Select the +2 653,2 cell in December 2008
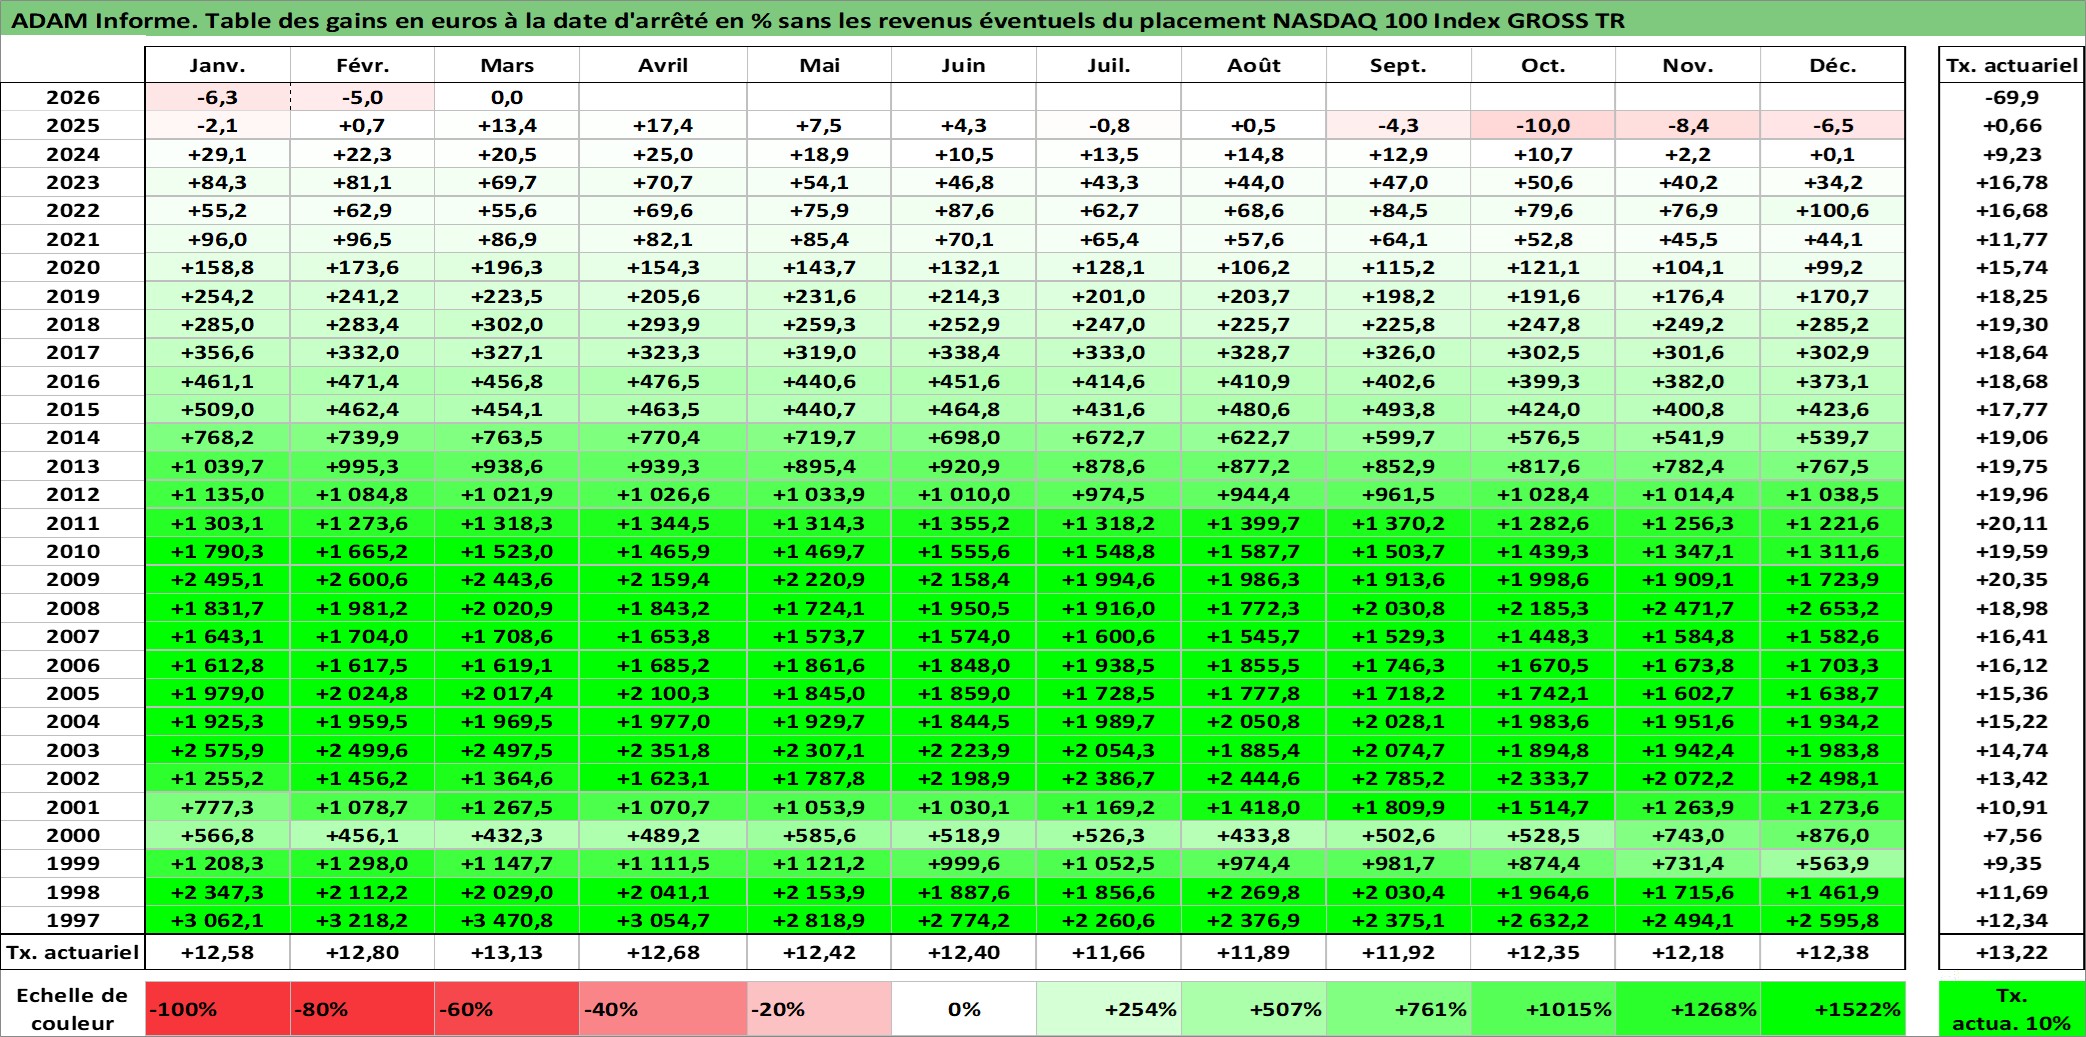Image resolution: width=2086 pixels, height=1037 pixels. (x=1833, y=608)
